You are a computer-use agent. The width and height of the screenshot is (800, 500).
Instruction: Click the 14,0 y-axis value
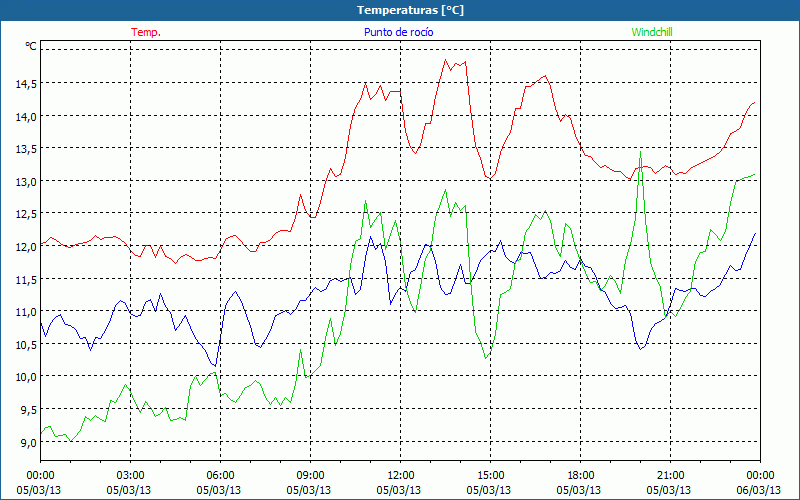tap(26, 117)
